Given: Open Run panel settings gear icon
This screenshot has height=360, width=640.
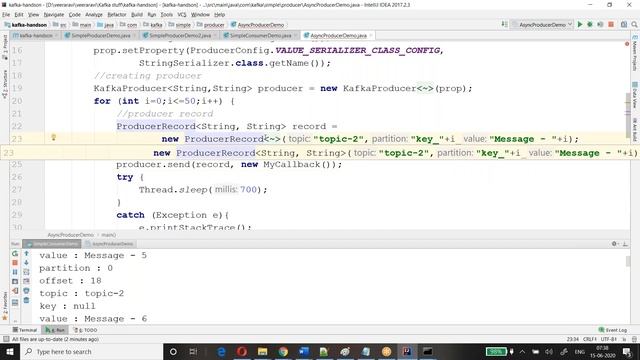Looking at the screenshot, I should pos(614,244).
